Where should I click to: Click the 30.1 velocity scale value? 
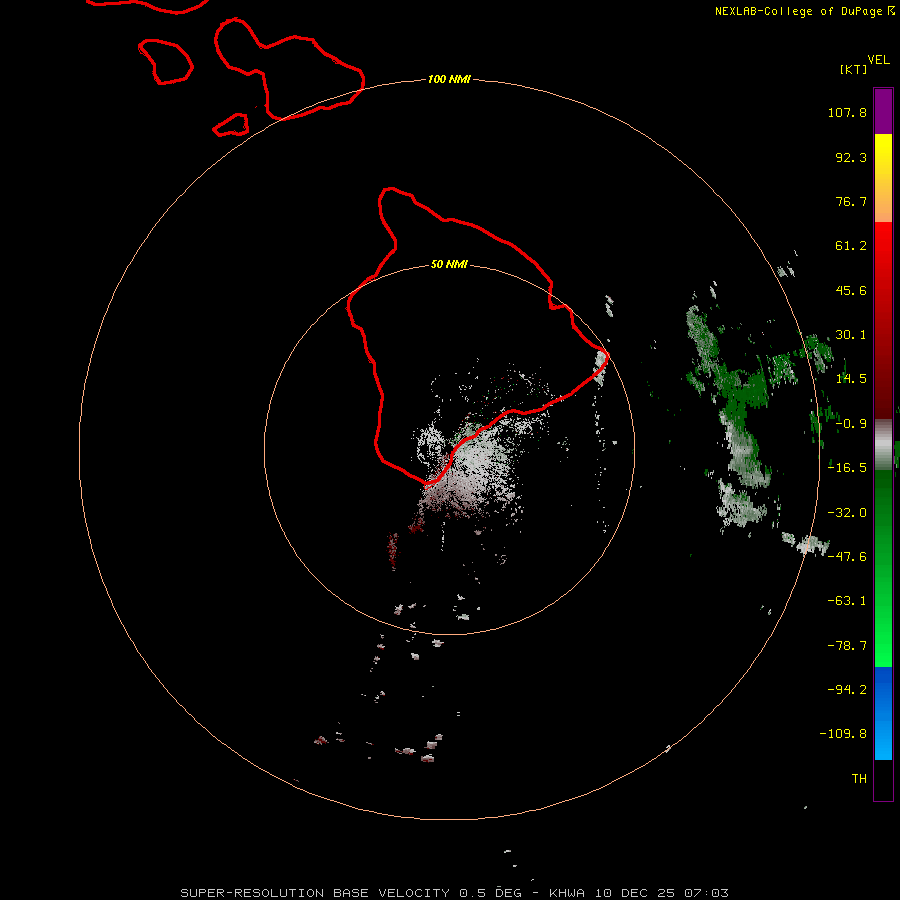[x=851, y=335]
